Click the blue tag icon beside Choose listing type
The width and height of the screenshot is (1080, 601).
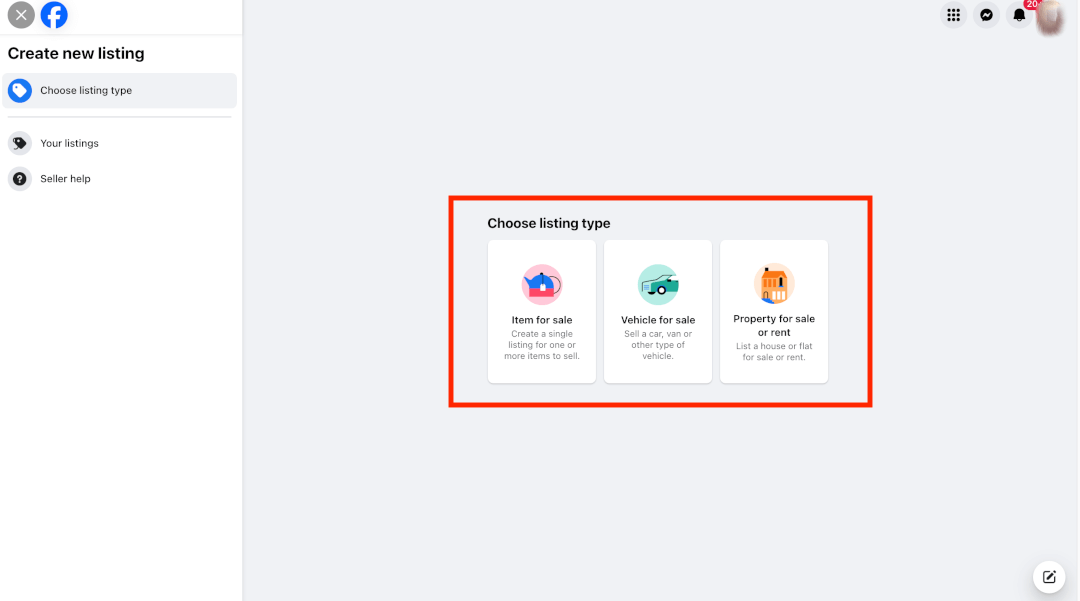[x=20, y=90]
